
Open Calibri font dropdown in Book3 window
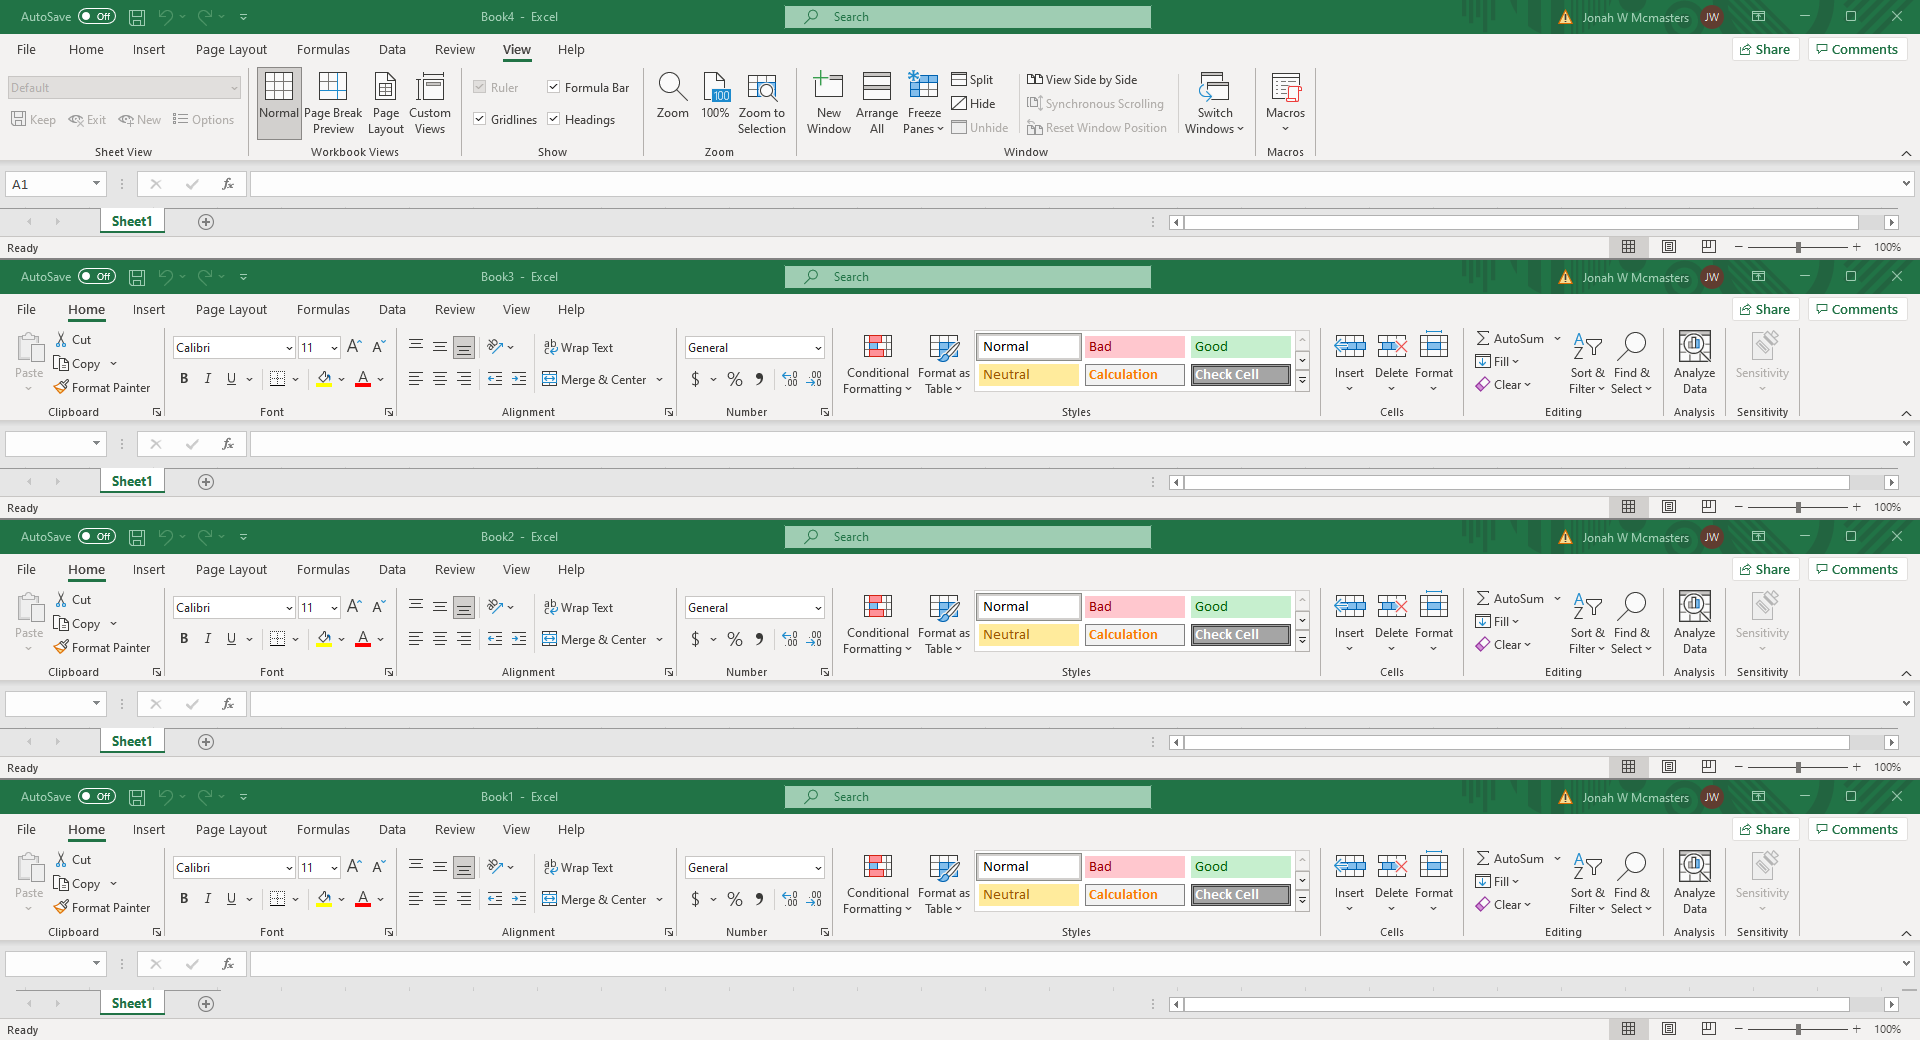289,348
